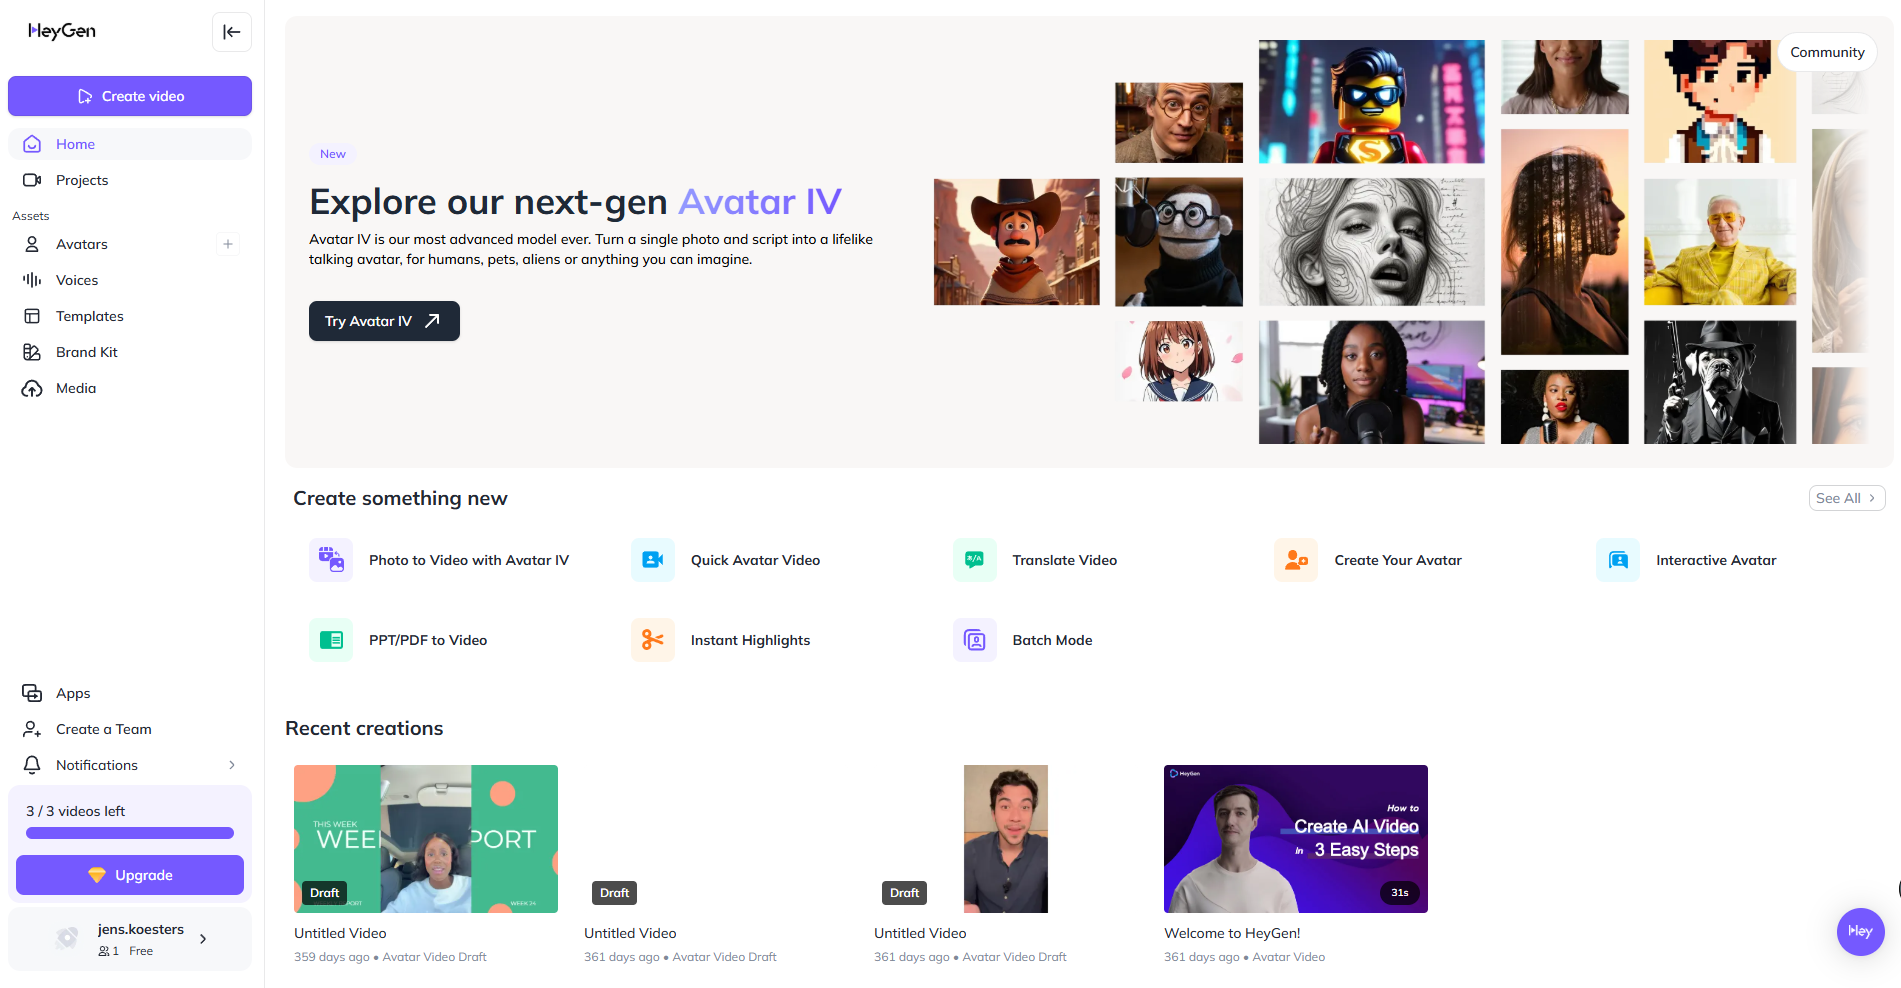Select the Quick Avatar Video camera icon
This screenshot has height=988, width=1901.
(653, 560)
